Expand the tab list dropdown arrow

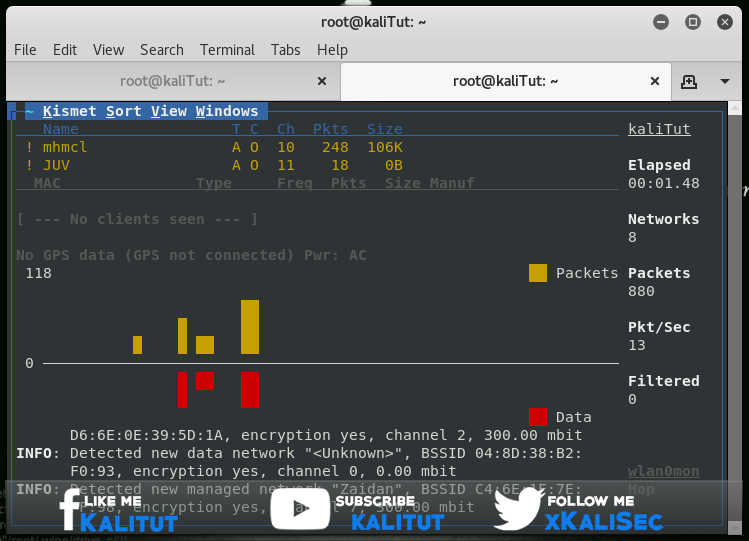(725, 81)
